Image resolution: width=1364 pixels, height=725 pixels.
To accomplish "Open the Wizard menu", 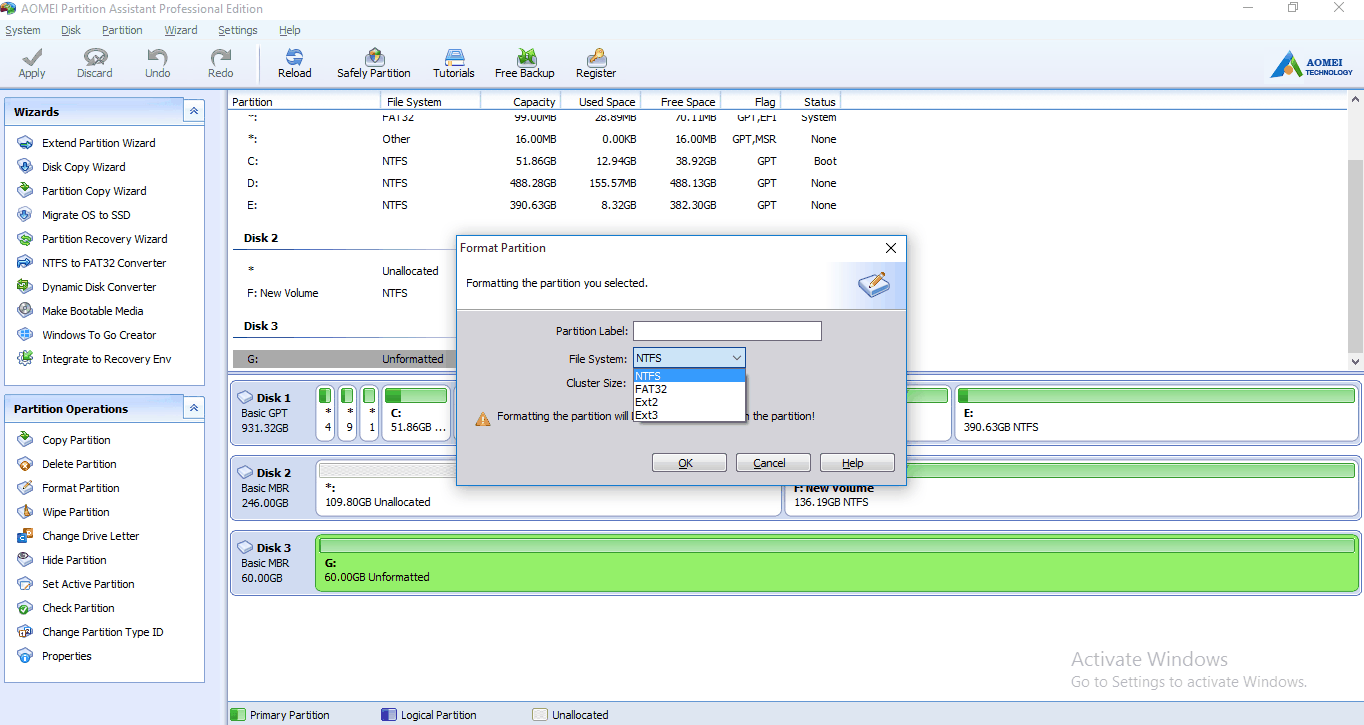I will [x=181, y=30].
